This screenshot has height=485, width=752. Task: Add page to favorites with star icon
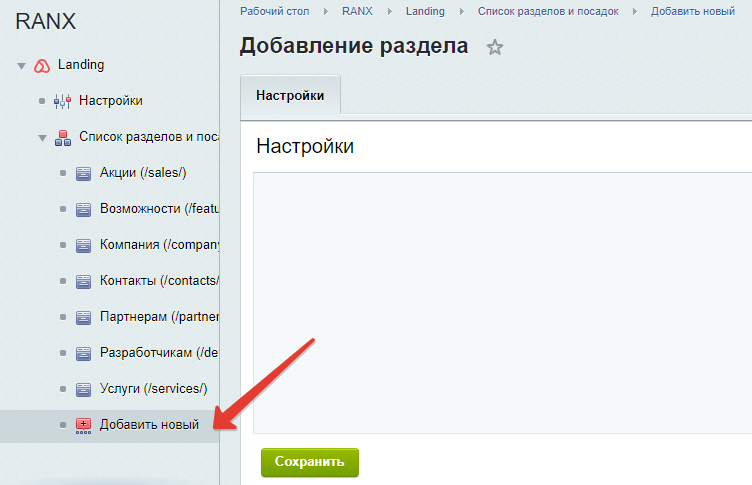(494, 47)
